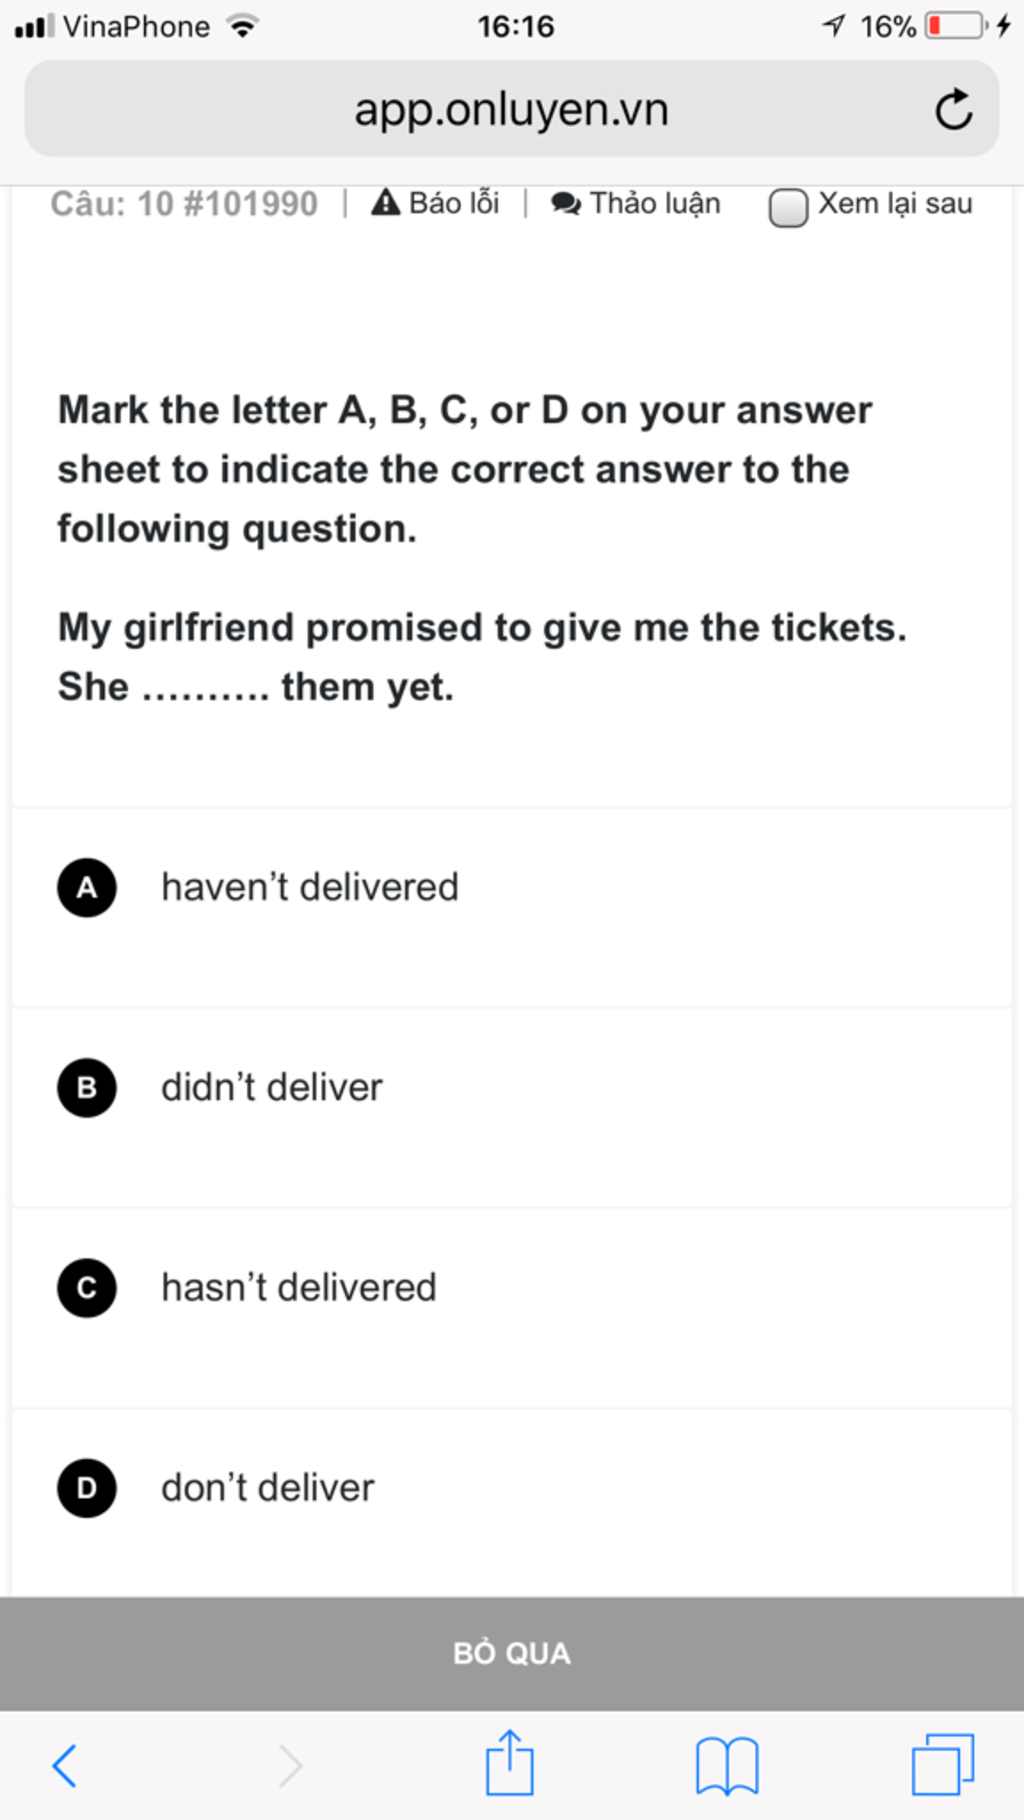
Task: Select answer C circle badge
Action: (x=87, y=1287)
